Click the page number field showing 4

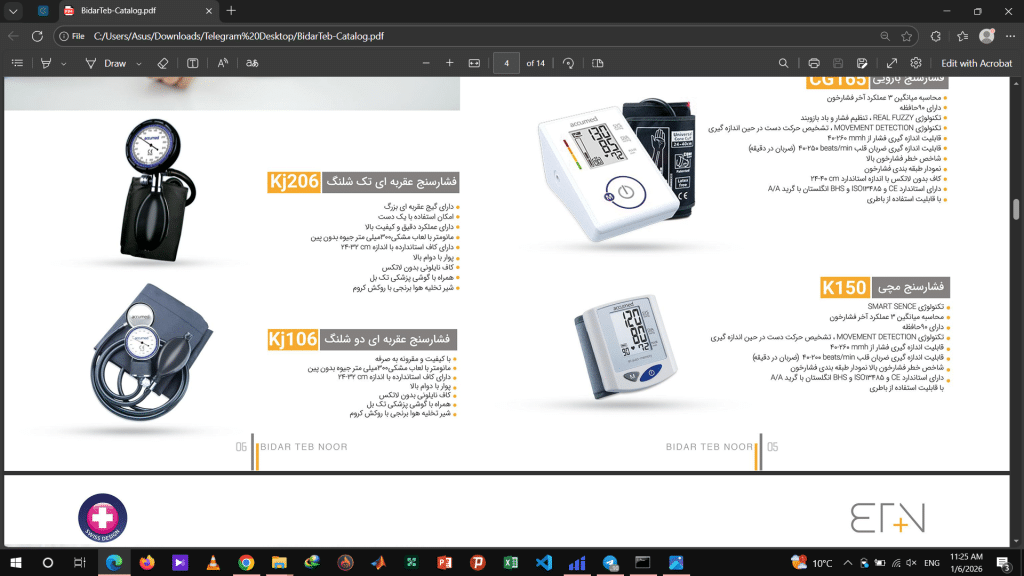(506, 63)
